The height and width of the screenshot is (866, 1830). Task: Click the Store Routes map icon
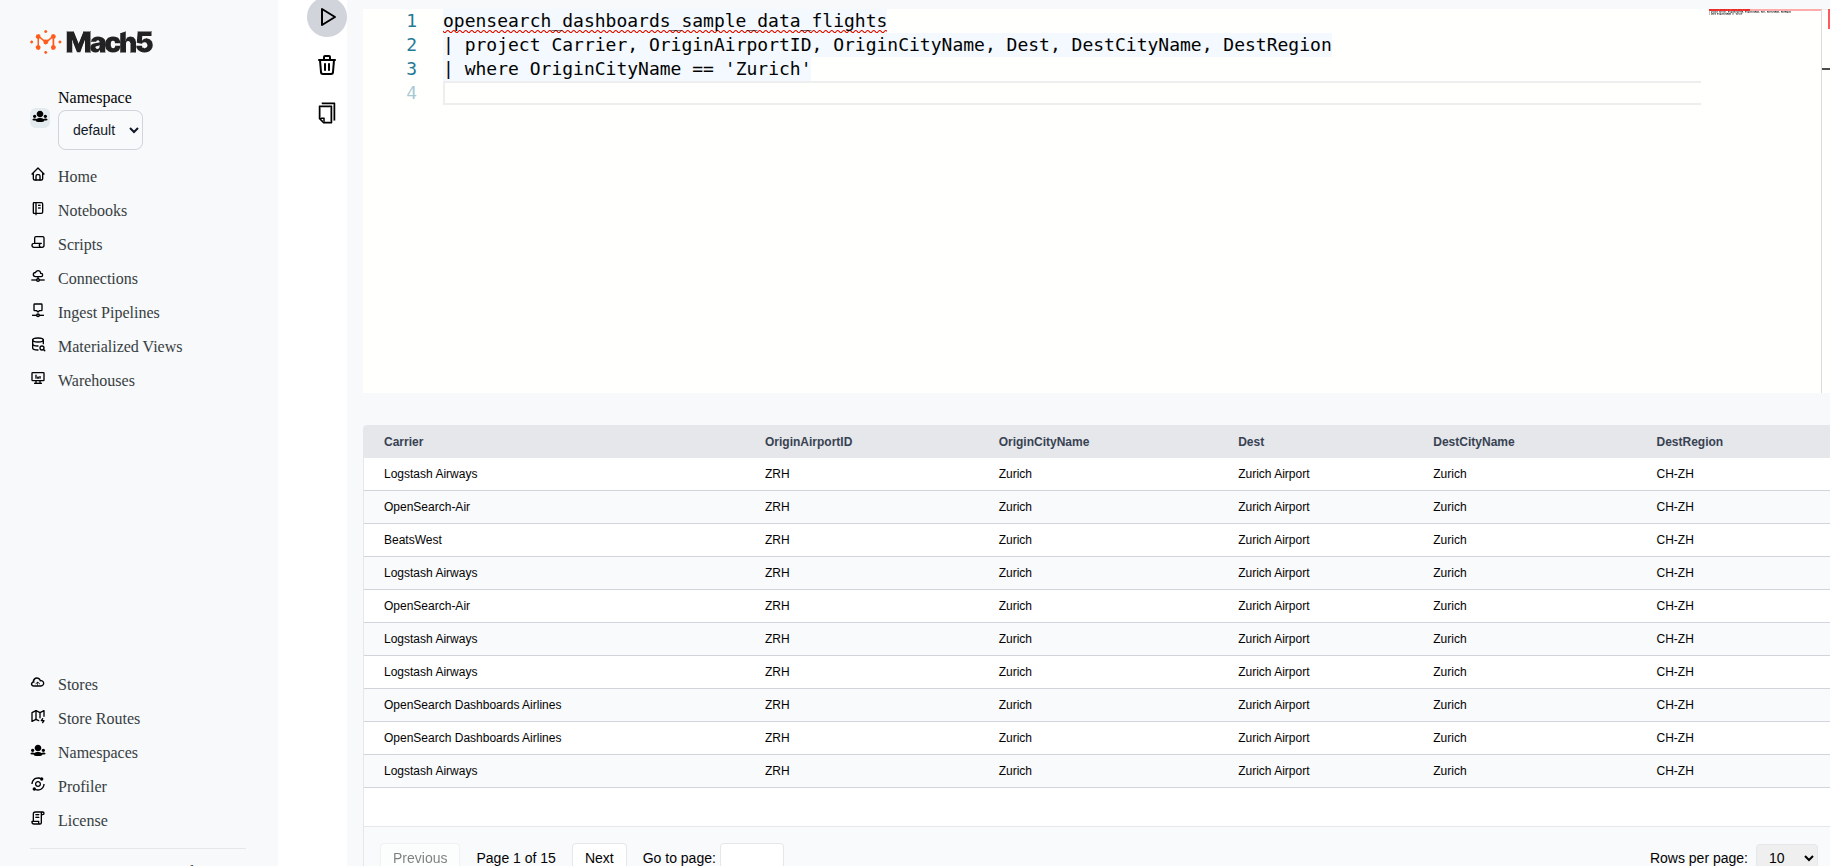38,717
